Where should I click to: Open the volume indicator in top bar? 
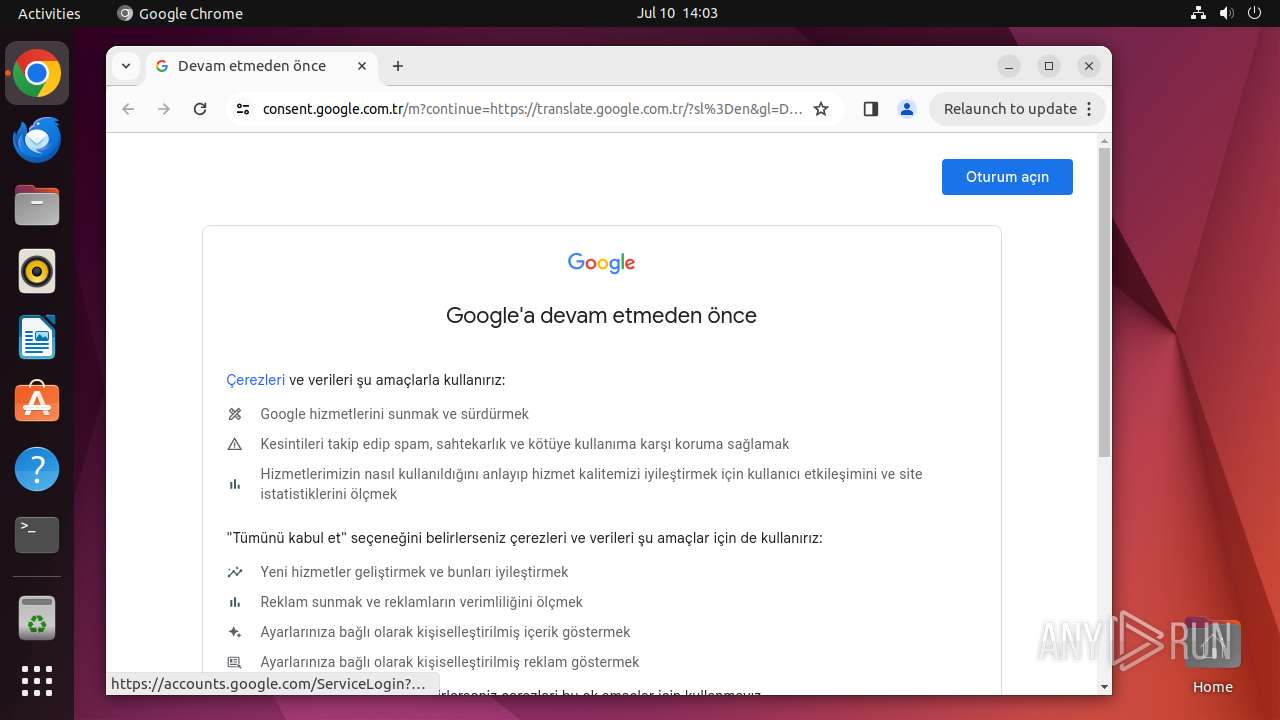[x=1227, y=13]
